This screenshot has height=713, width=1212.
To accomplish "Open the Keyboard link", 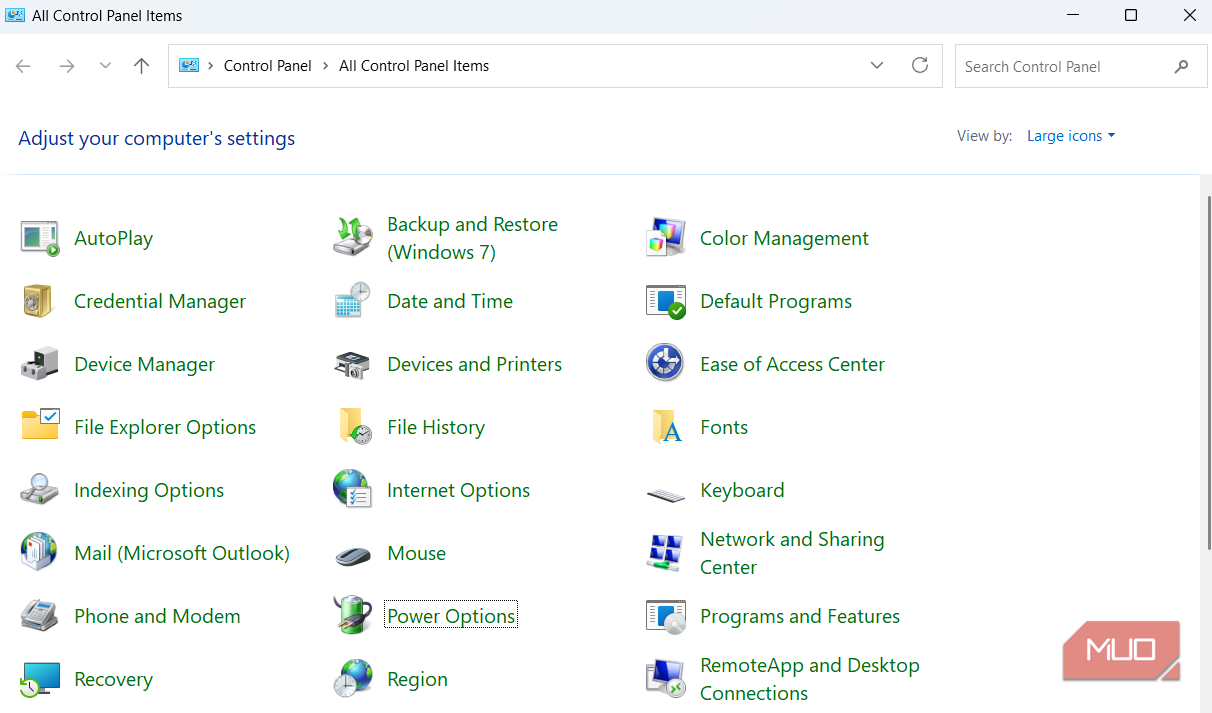I will tap(742, 490).
